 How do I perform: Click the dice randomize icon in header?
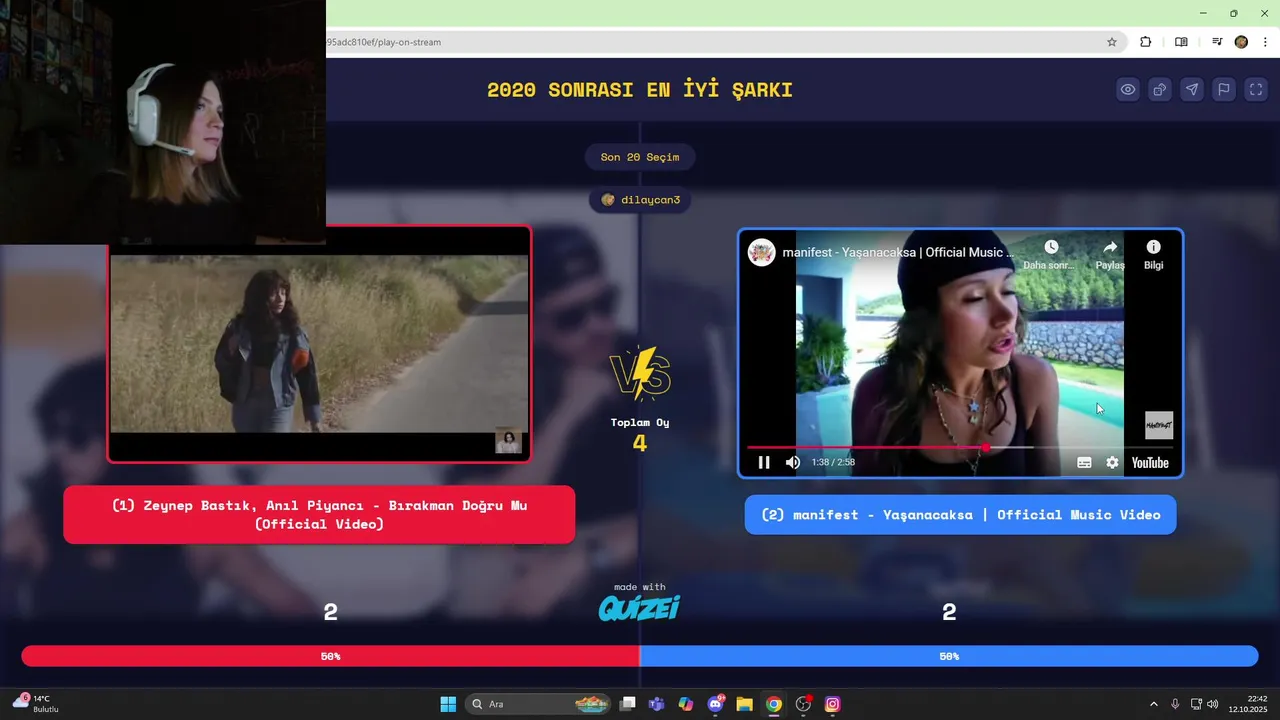pos(1160,90)
